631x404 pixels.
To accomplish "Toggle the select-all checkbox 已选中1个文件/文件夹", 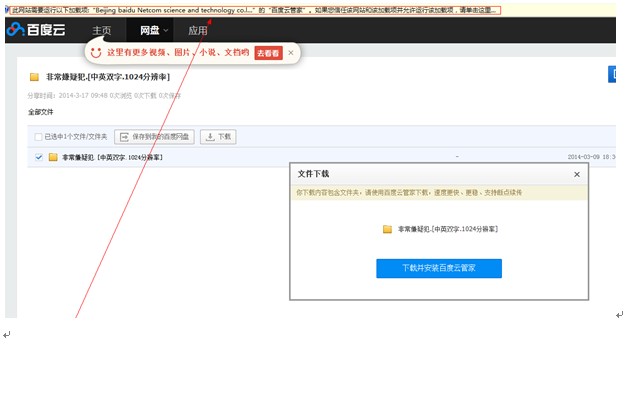I will click(x=38, y=137).
